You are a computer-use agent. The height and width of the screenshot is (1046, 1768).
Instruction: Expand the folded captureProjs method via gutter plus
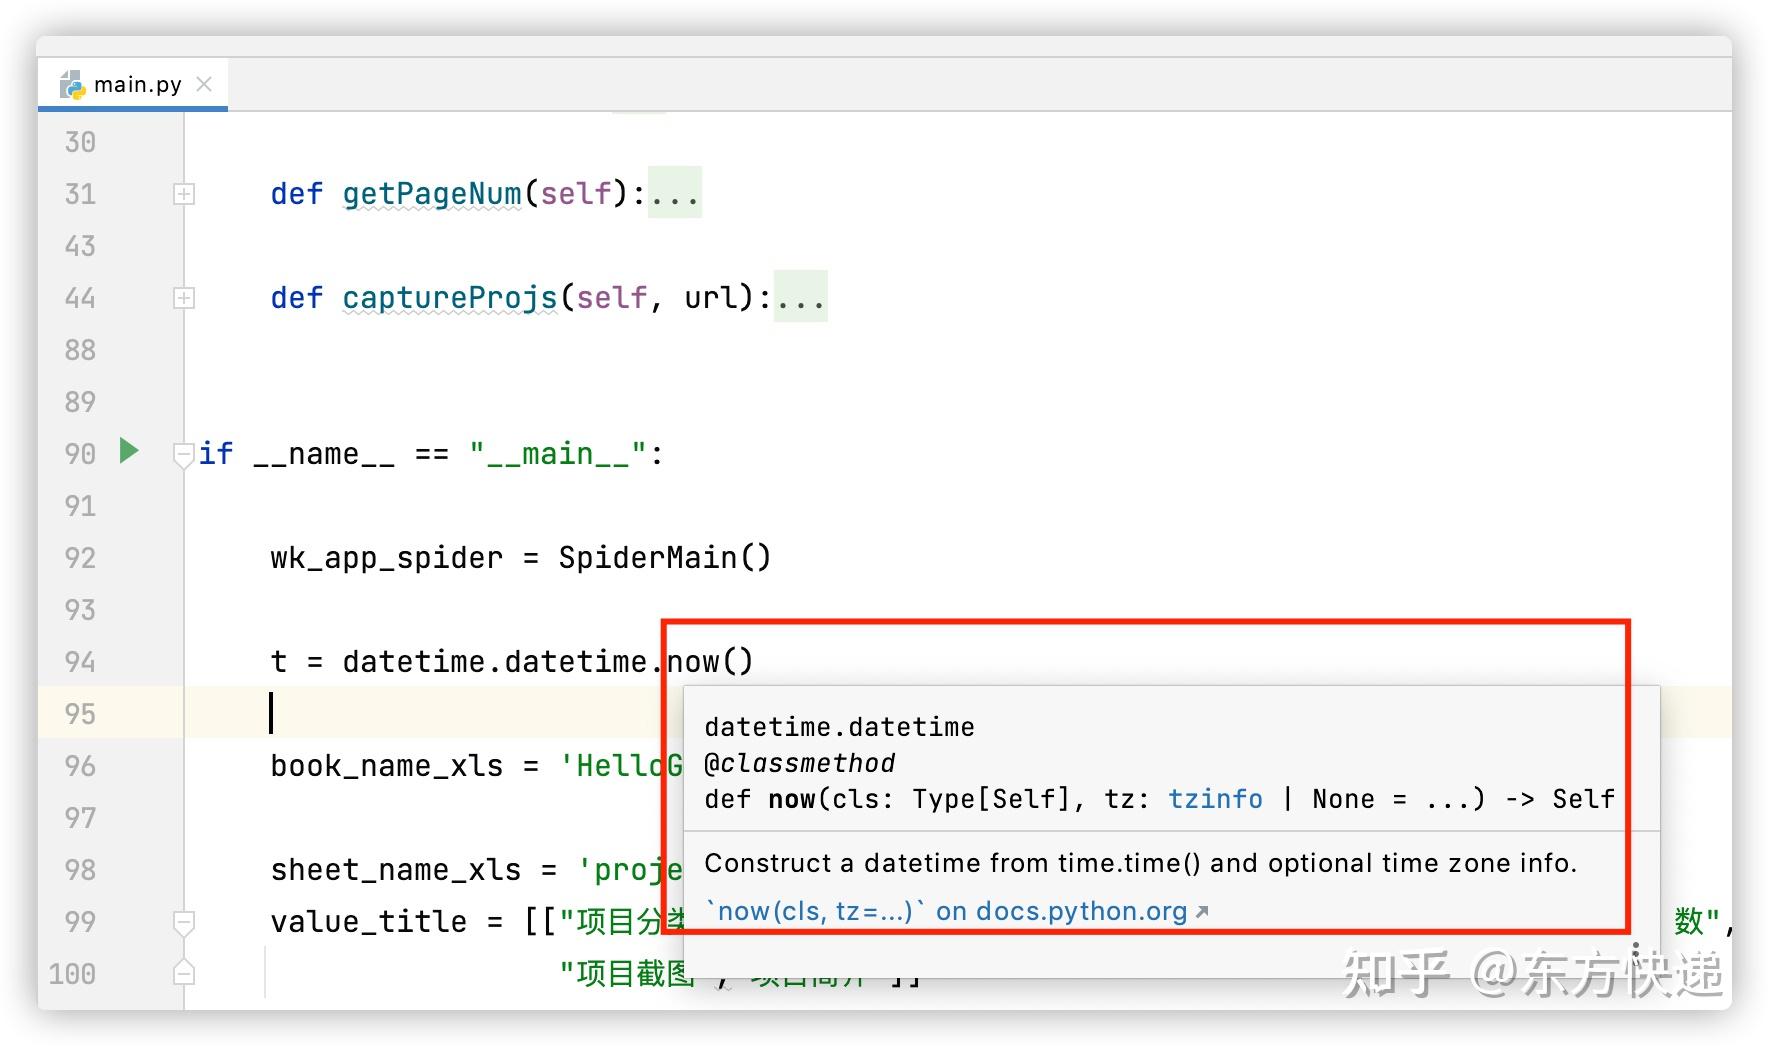click(x=184, y=298)
